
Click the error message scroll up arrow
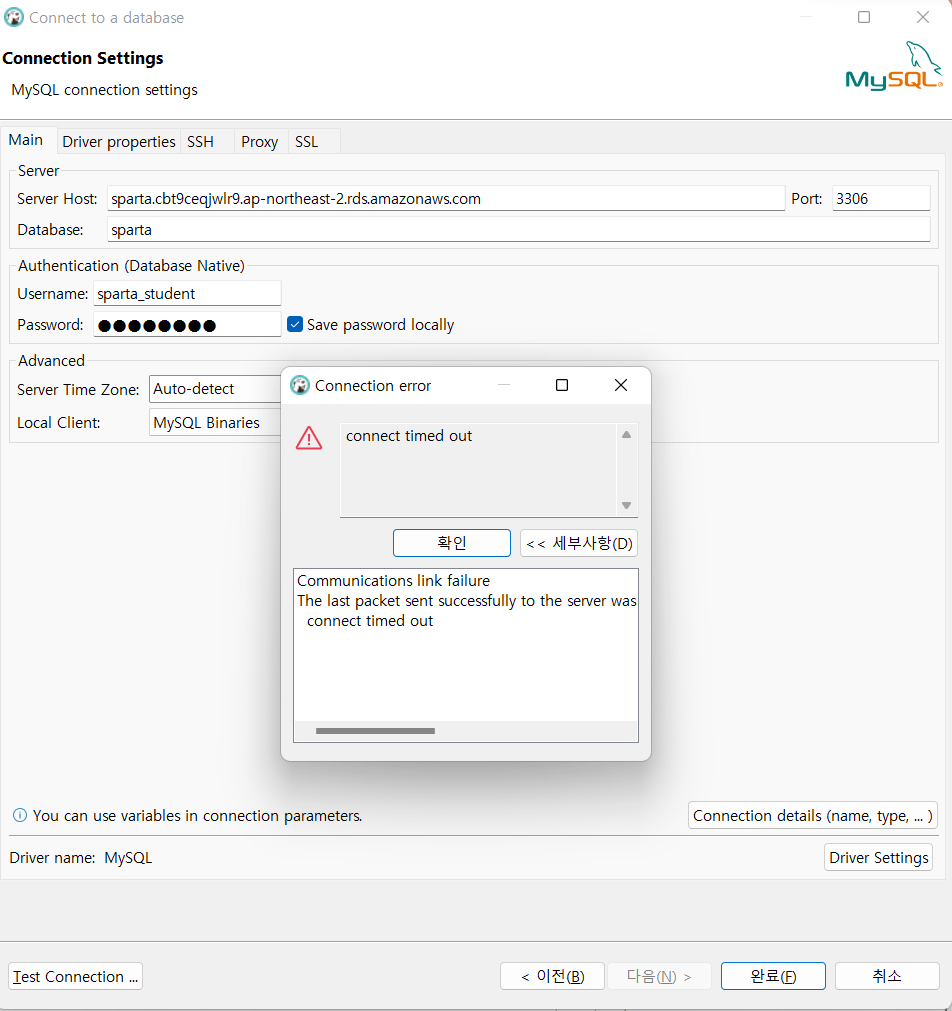click(x=626, y=435)
